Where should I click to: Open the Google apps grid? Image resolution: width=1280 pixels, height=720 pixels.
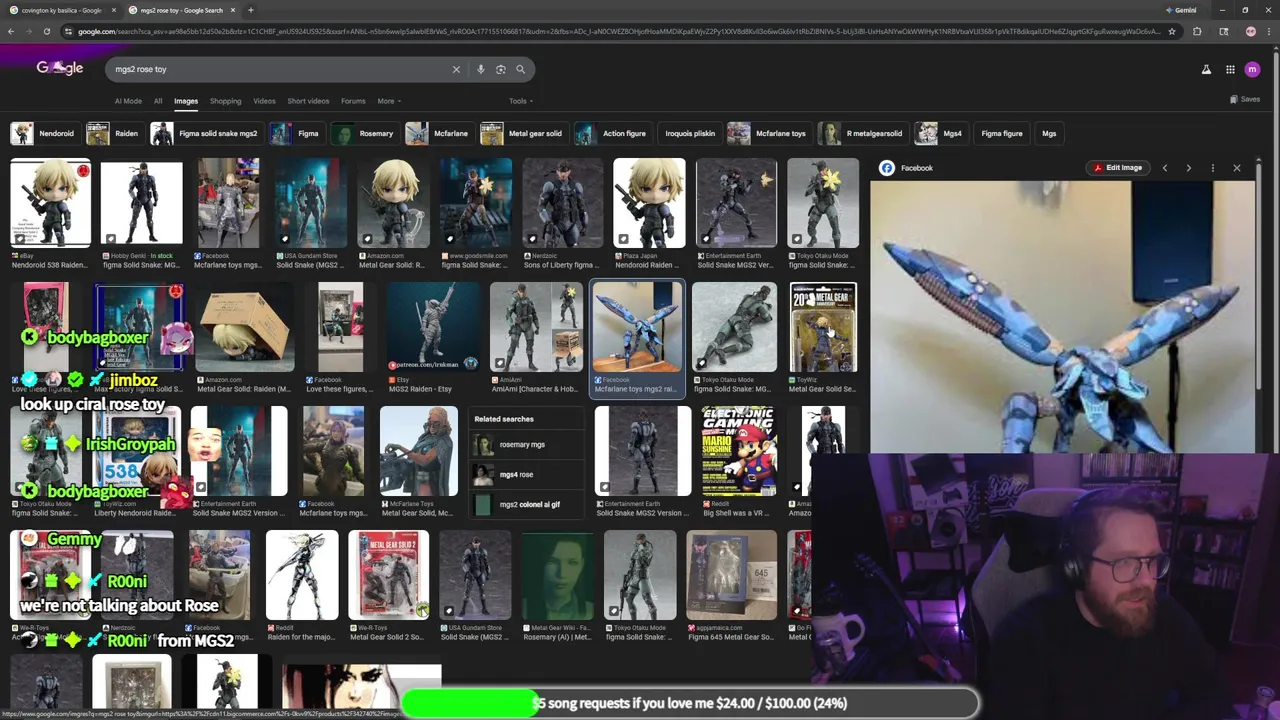1230,69
